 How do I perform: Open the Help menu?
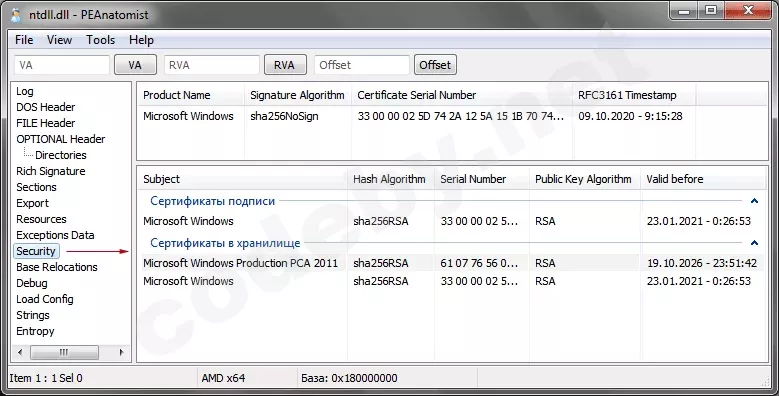[141, 40]
